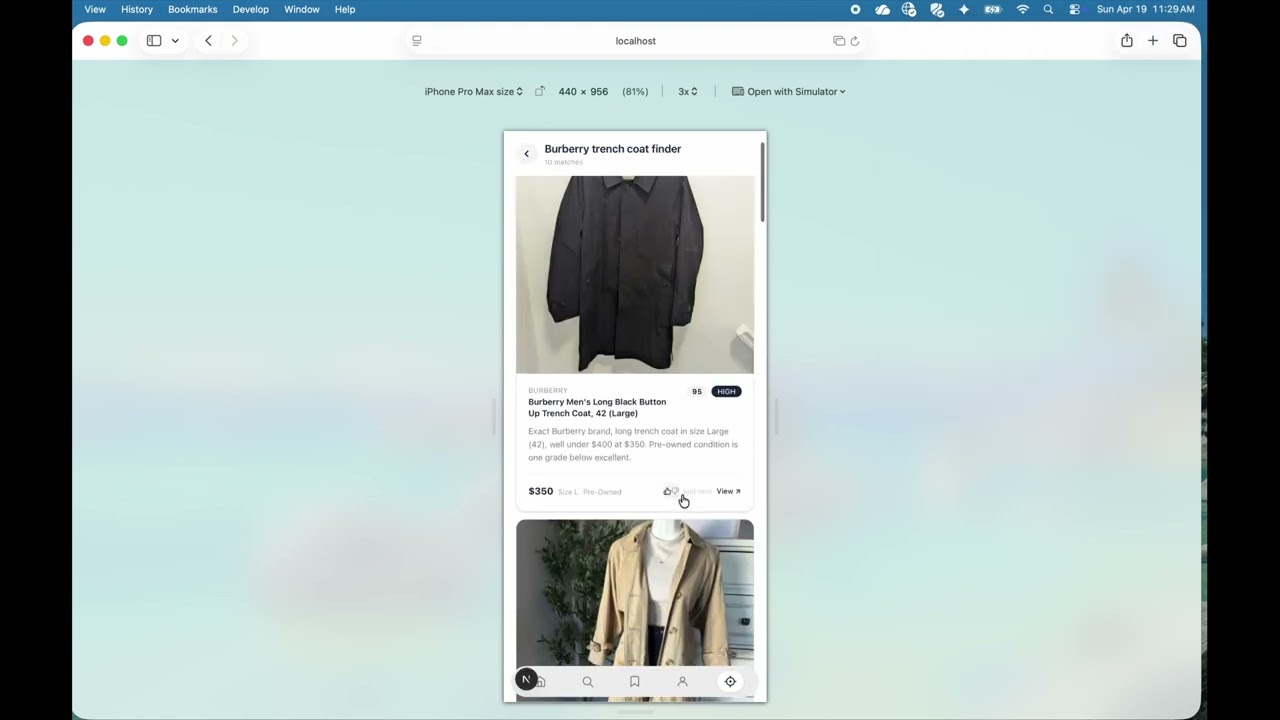Open the tan trench coat photo
1280x720 pixels.
(x=635, y=592)
